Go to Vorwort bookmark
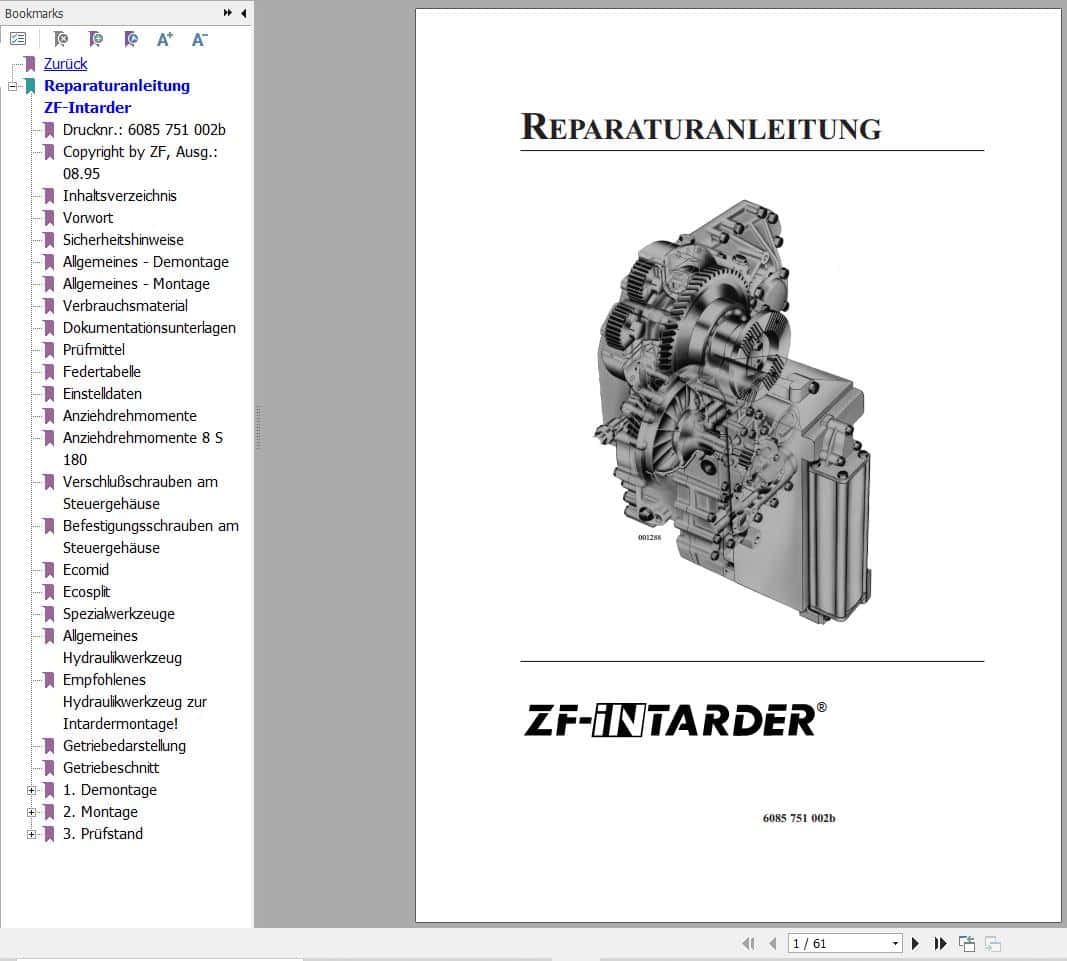 click(x=88, y=218)
